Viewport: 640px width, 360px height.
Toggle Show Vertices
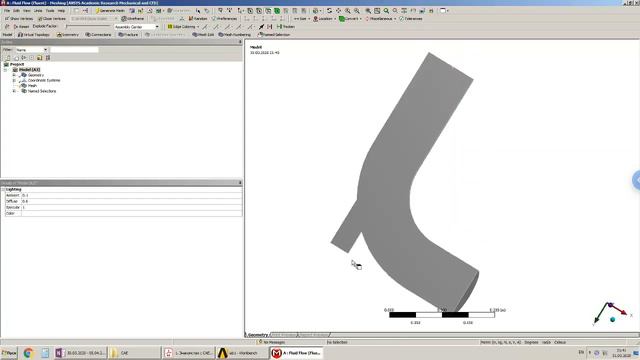(x=19, y=19)
